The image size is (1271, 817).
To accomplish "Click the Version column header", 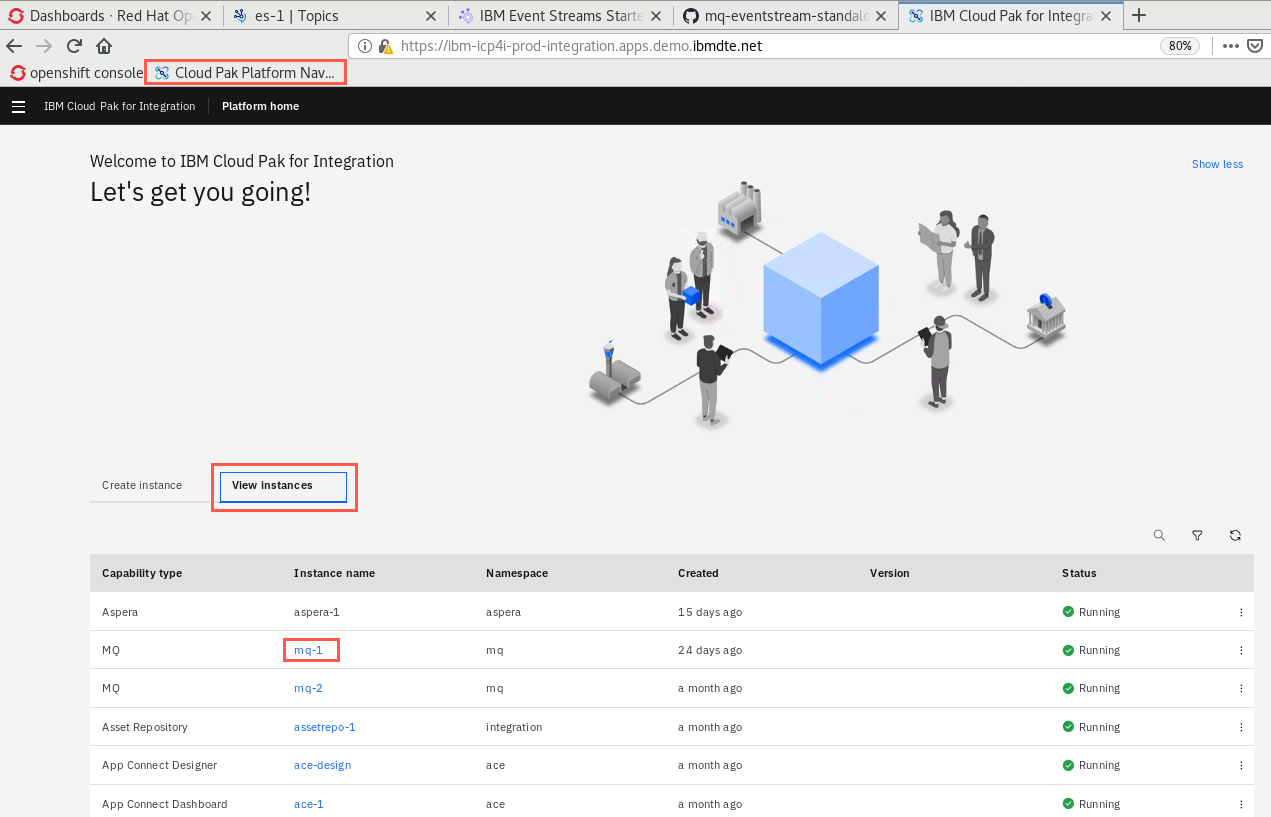I will point(889,573).
